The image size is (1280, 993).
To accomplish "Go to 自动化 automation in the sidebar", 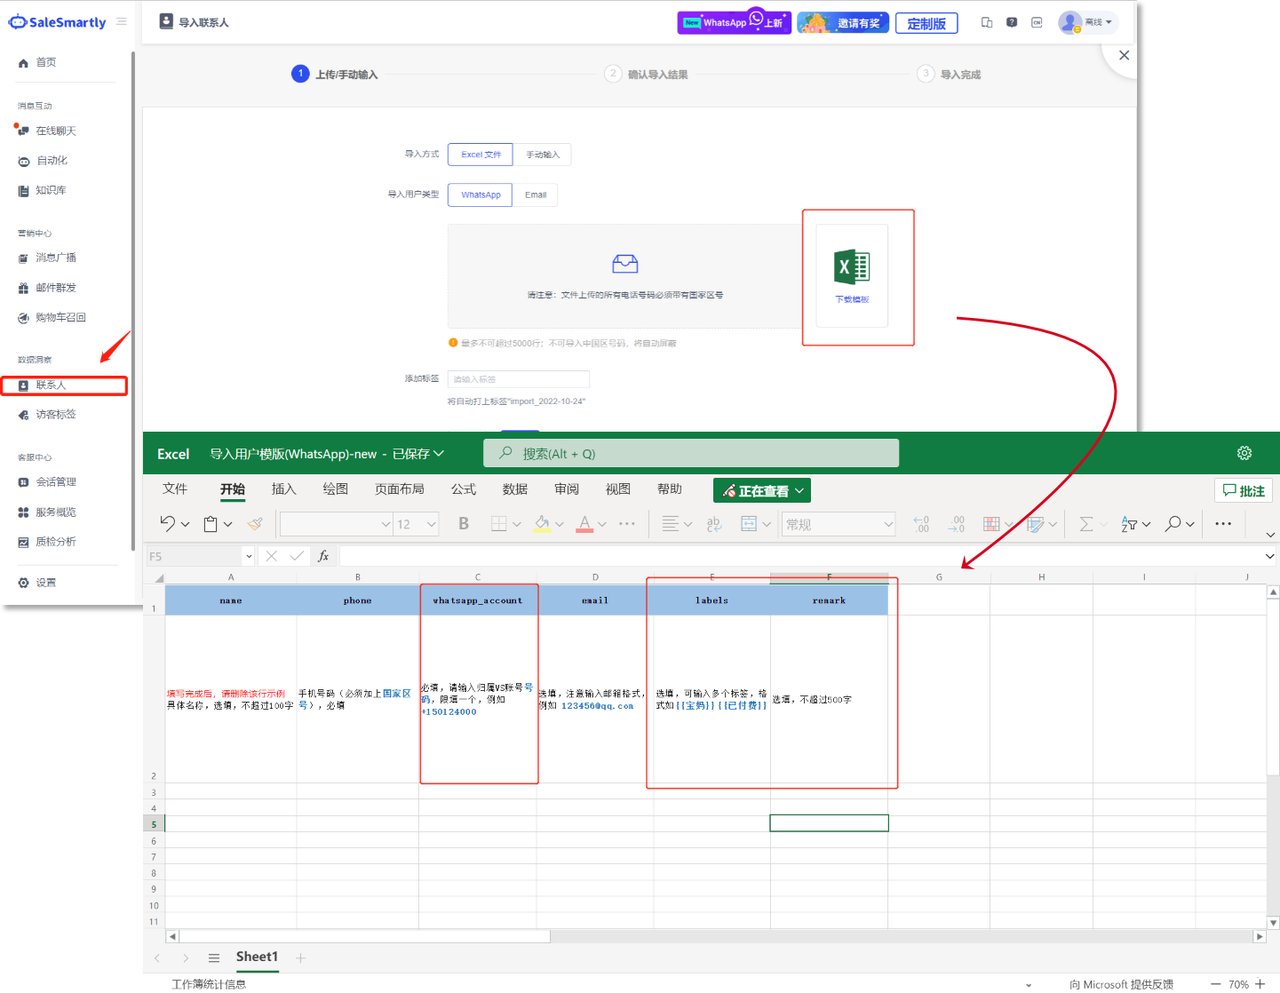I will 51,161.
